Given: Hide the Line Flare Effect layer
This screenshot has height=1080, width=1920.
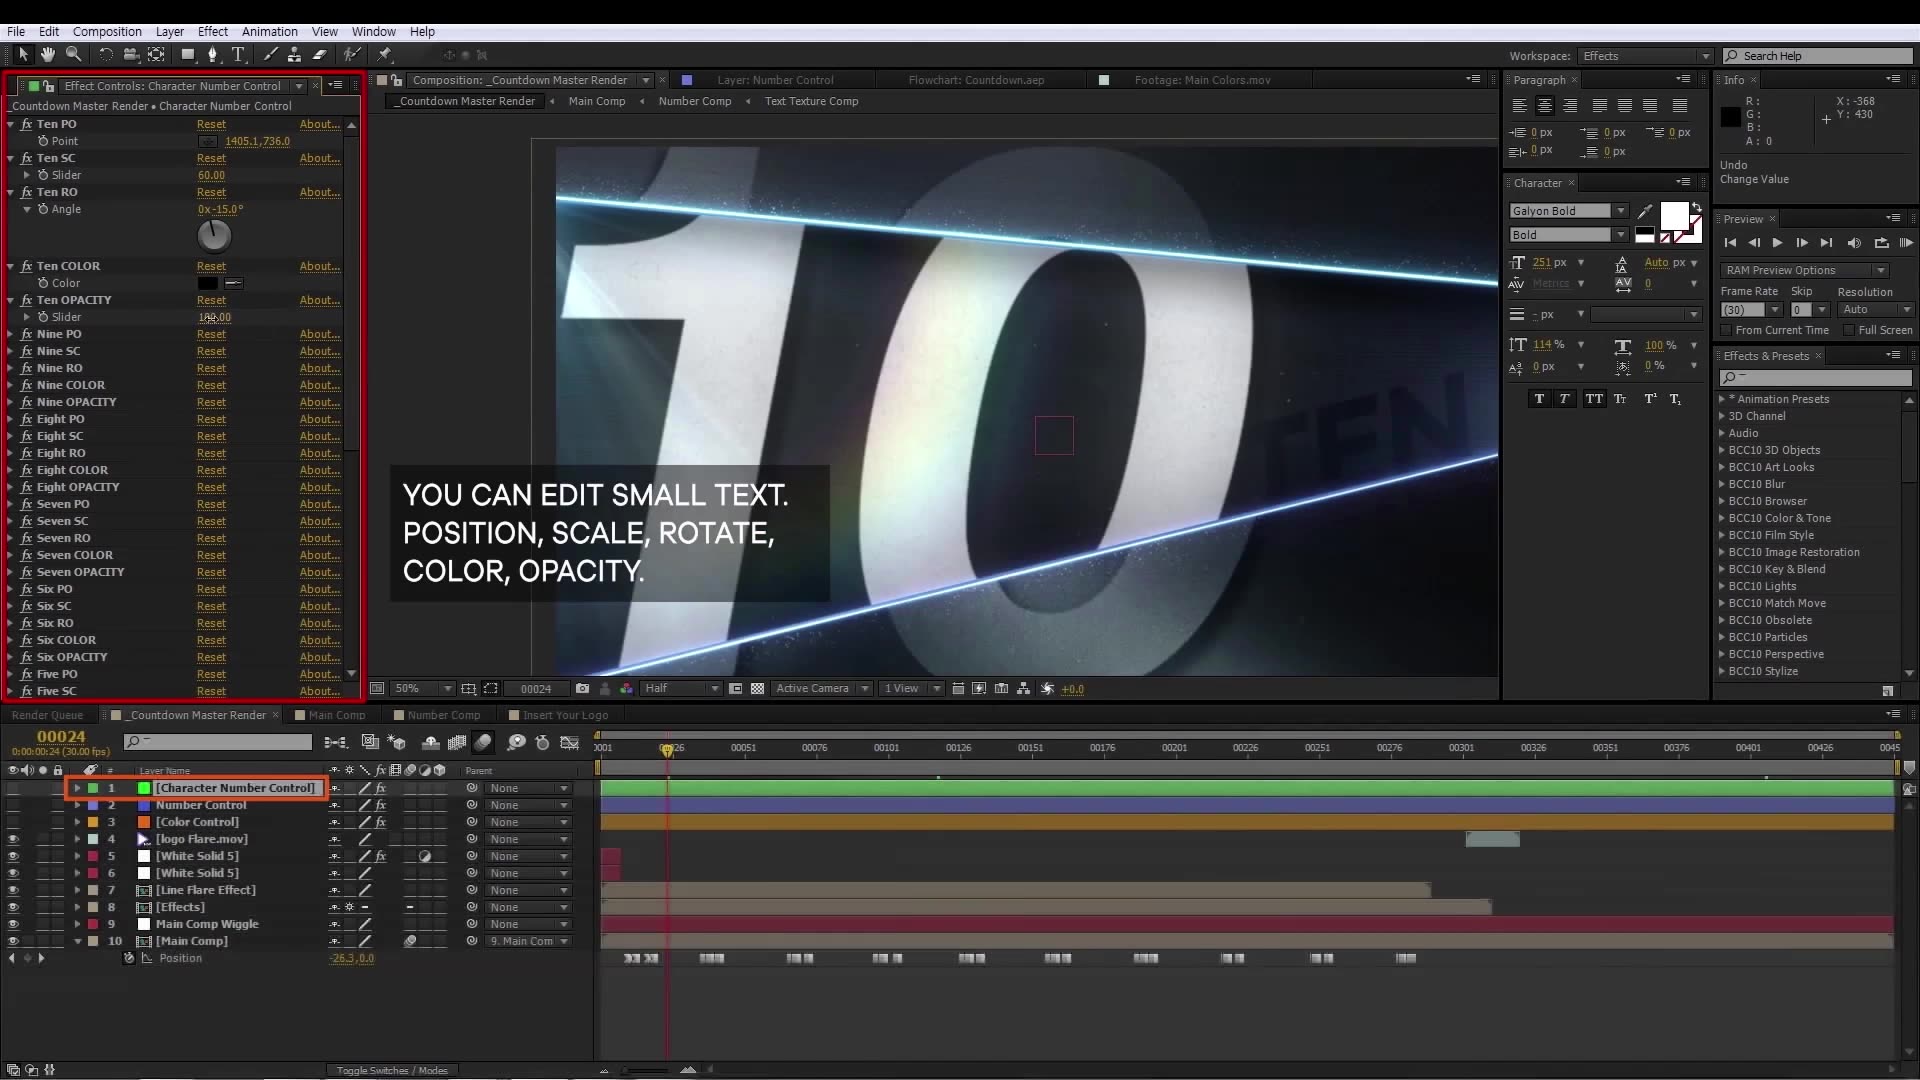Looking at the screenshot, I should [13, 890].
